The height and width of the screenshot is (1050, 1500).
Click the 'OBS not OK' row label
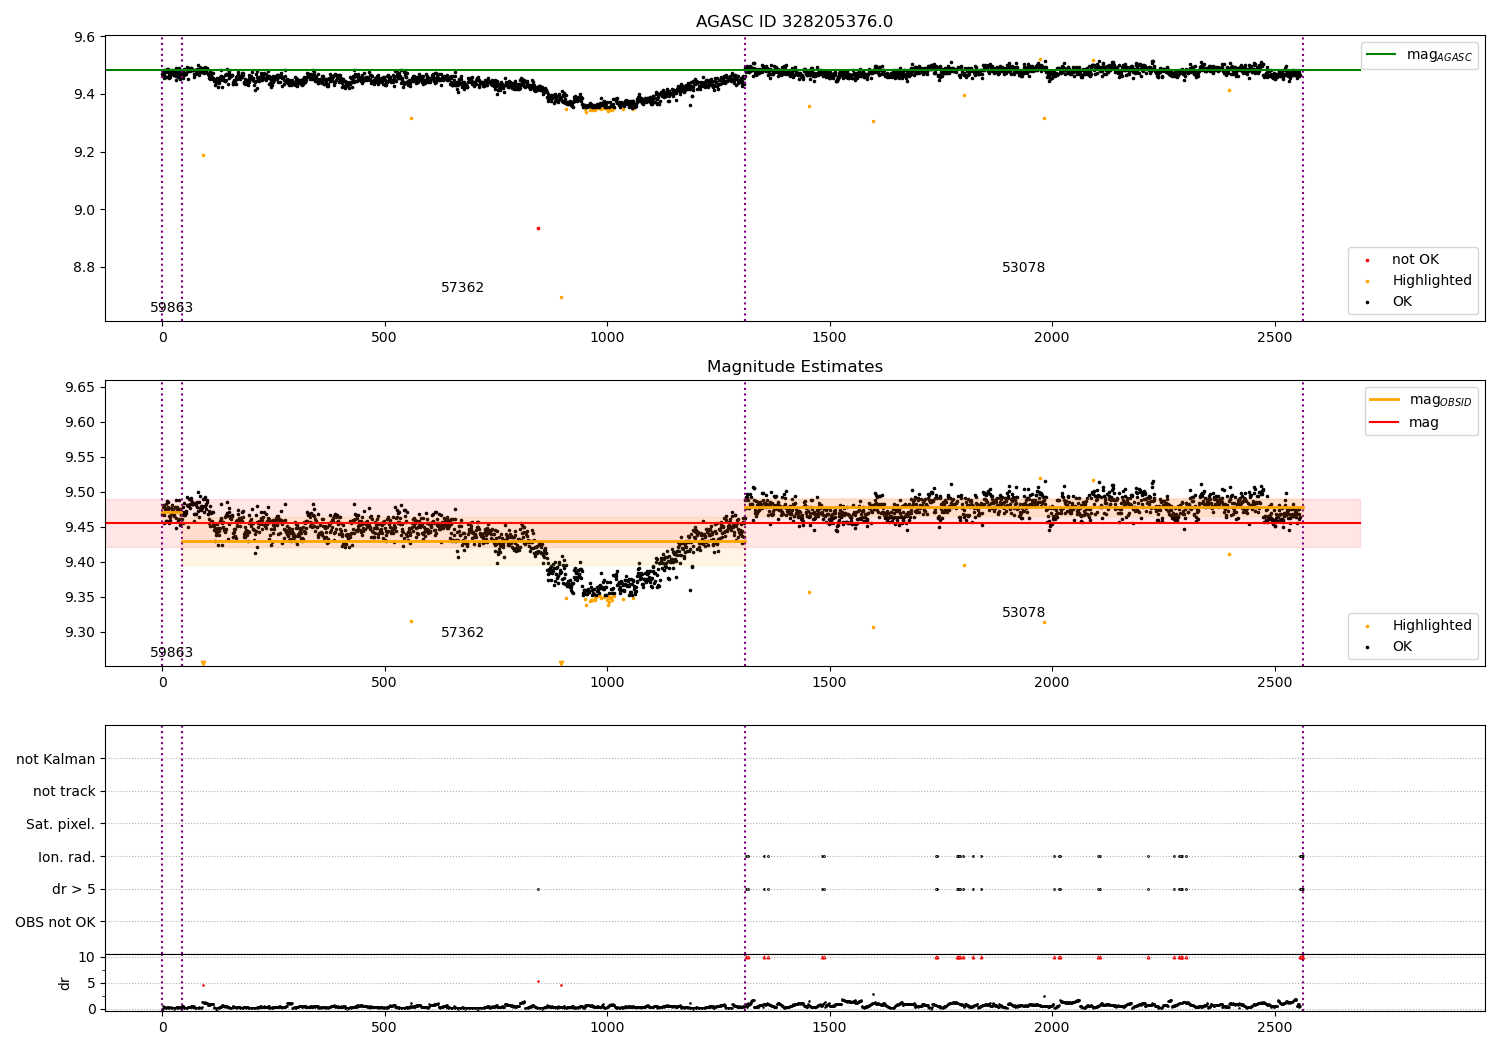coord(55,922)
